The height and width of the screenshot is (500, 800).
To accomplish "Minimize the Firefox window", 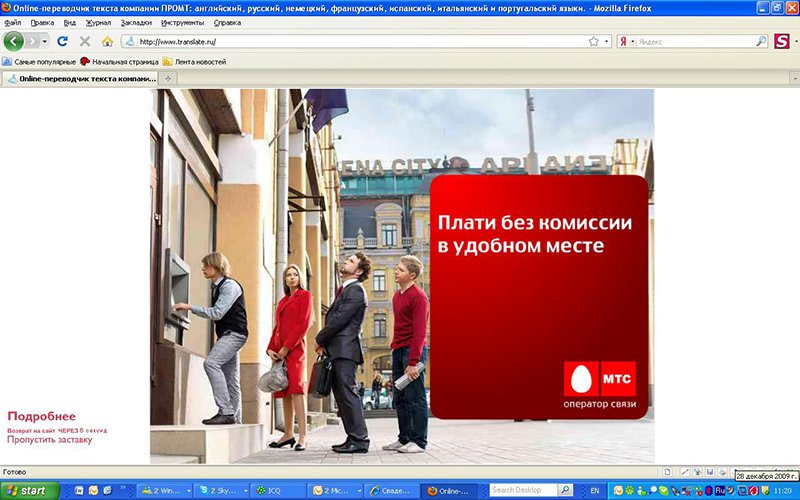I will click(x=763, y=8).
